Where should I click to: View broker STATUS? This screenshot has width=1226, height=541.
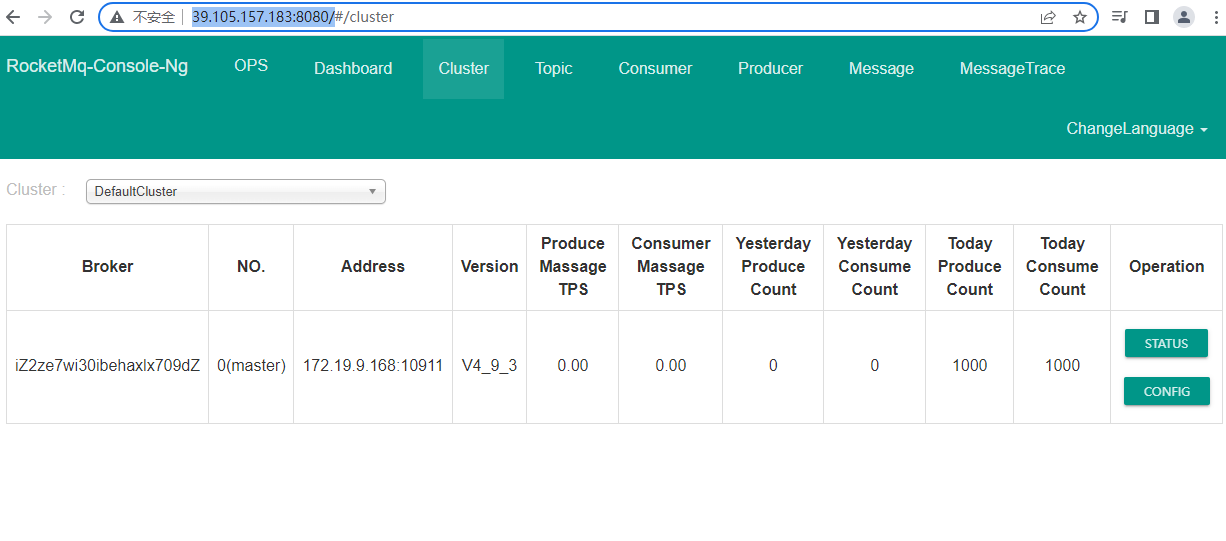point(1166,343)
